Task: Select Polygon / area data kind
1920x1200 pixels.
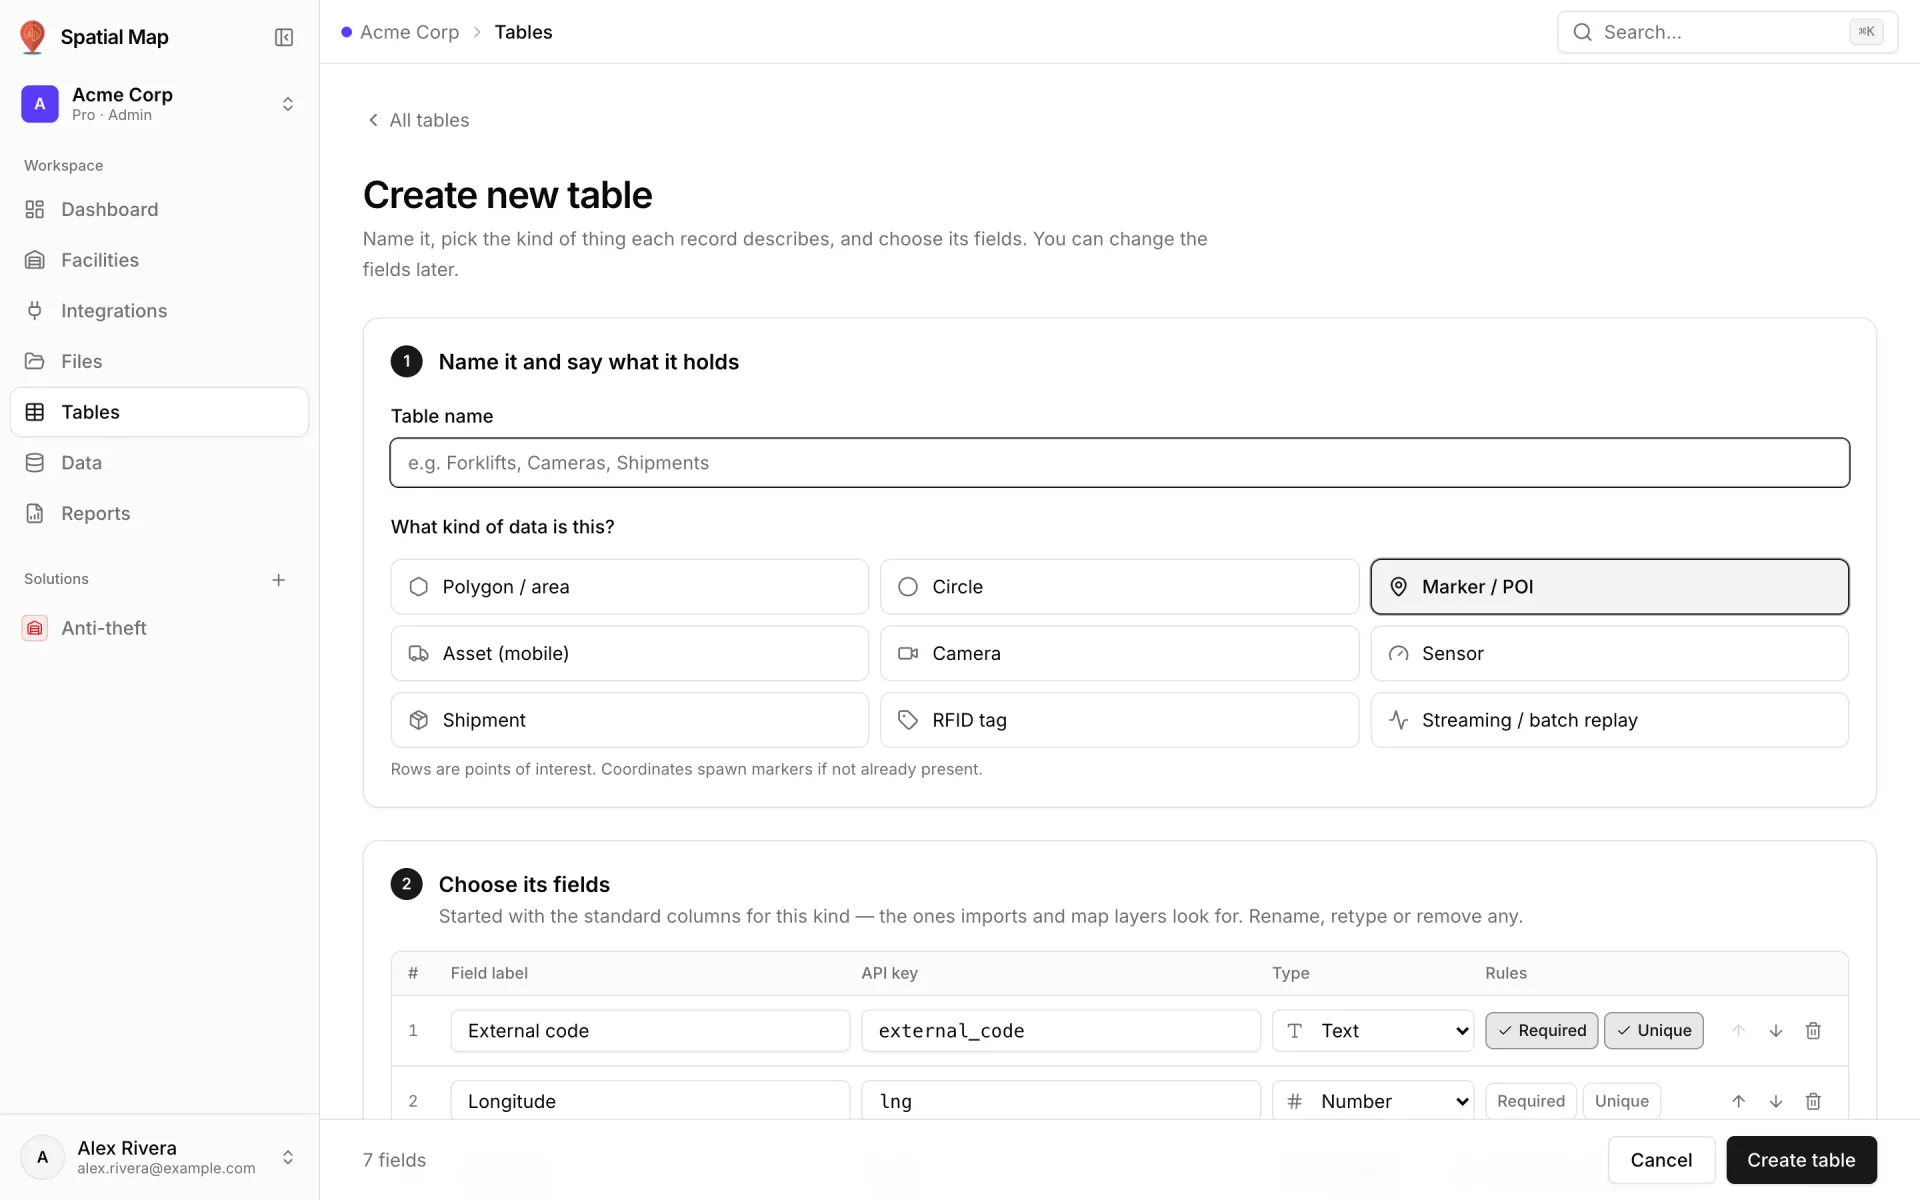Action: [x=629, y=587]
